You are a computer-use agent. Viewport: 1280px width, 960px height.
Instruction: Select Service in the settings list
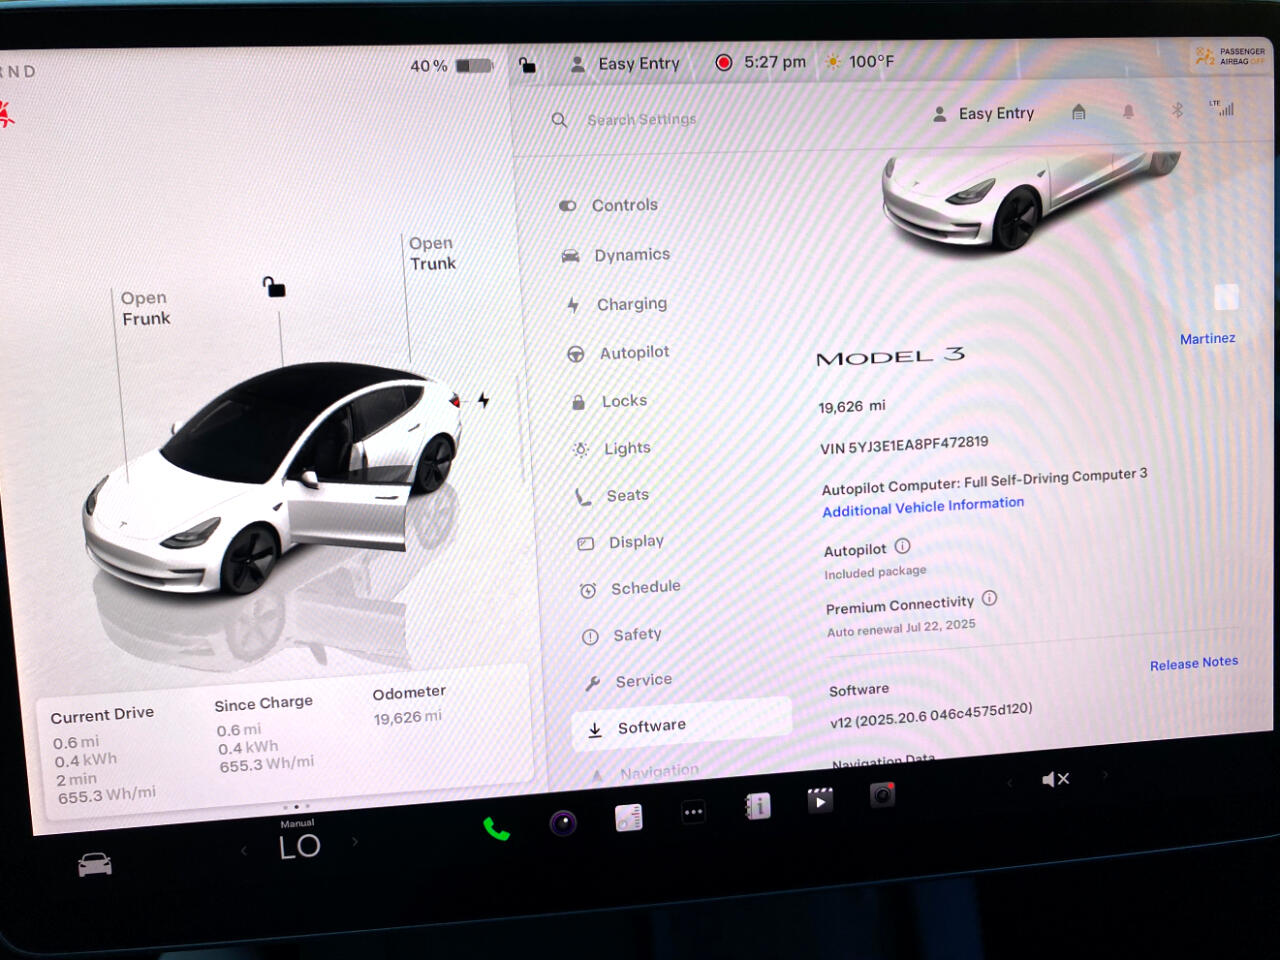(x=629, y=681)
